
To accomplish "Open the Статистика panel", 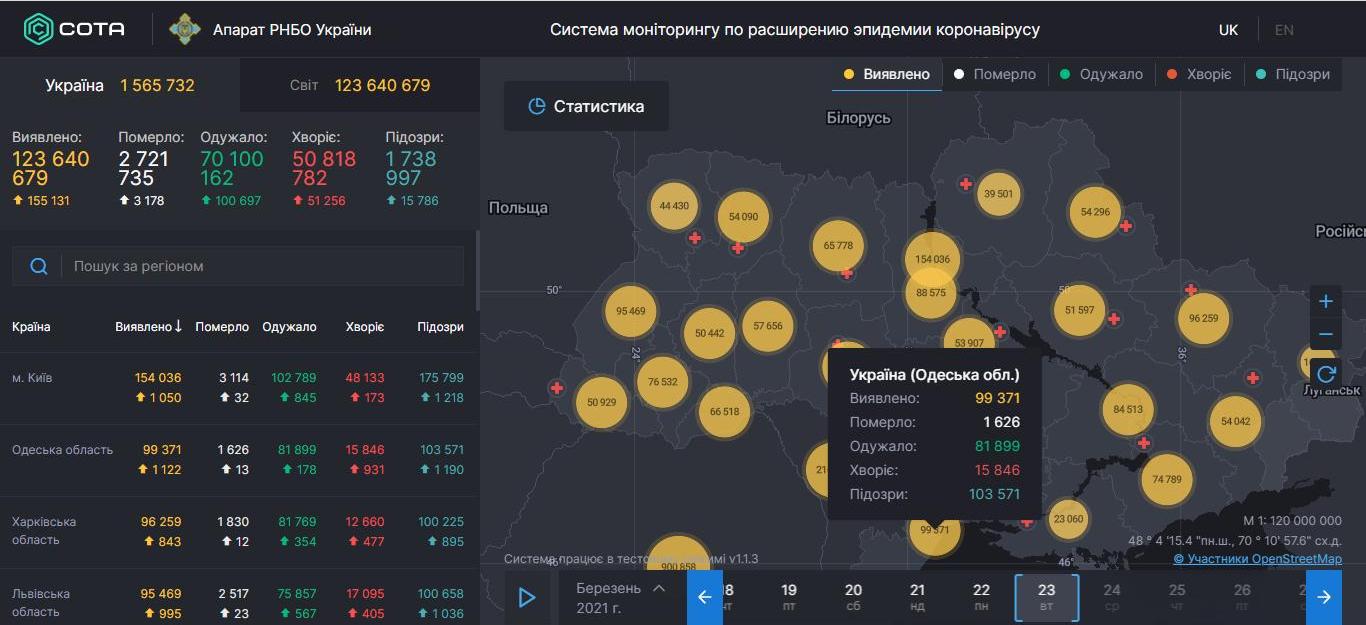I will point(586,106).
